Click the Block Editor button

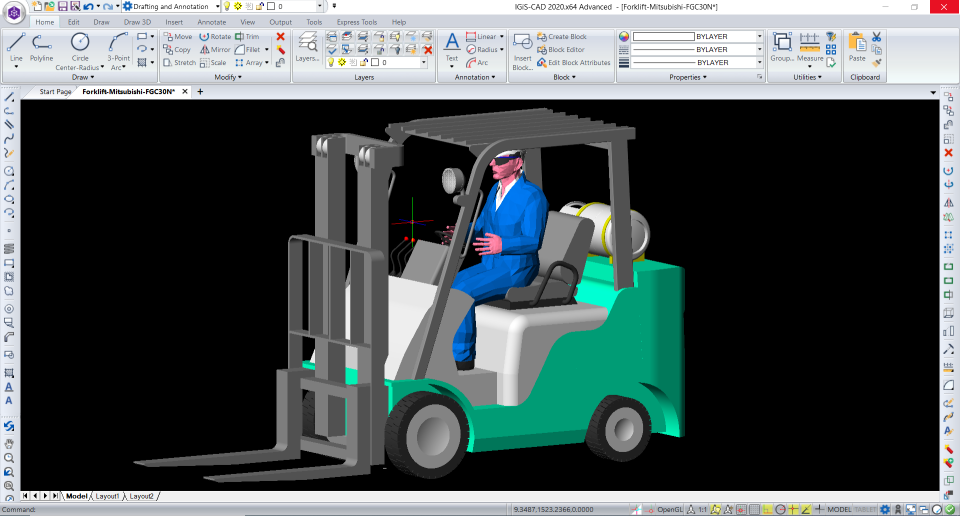click(x=560, y=50)
